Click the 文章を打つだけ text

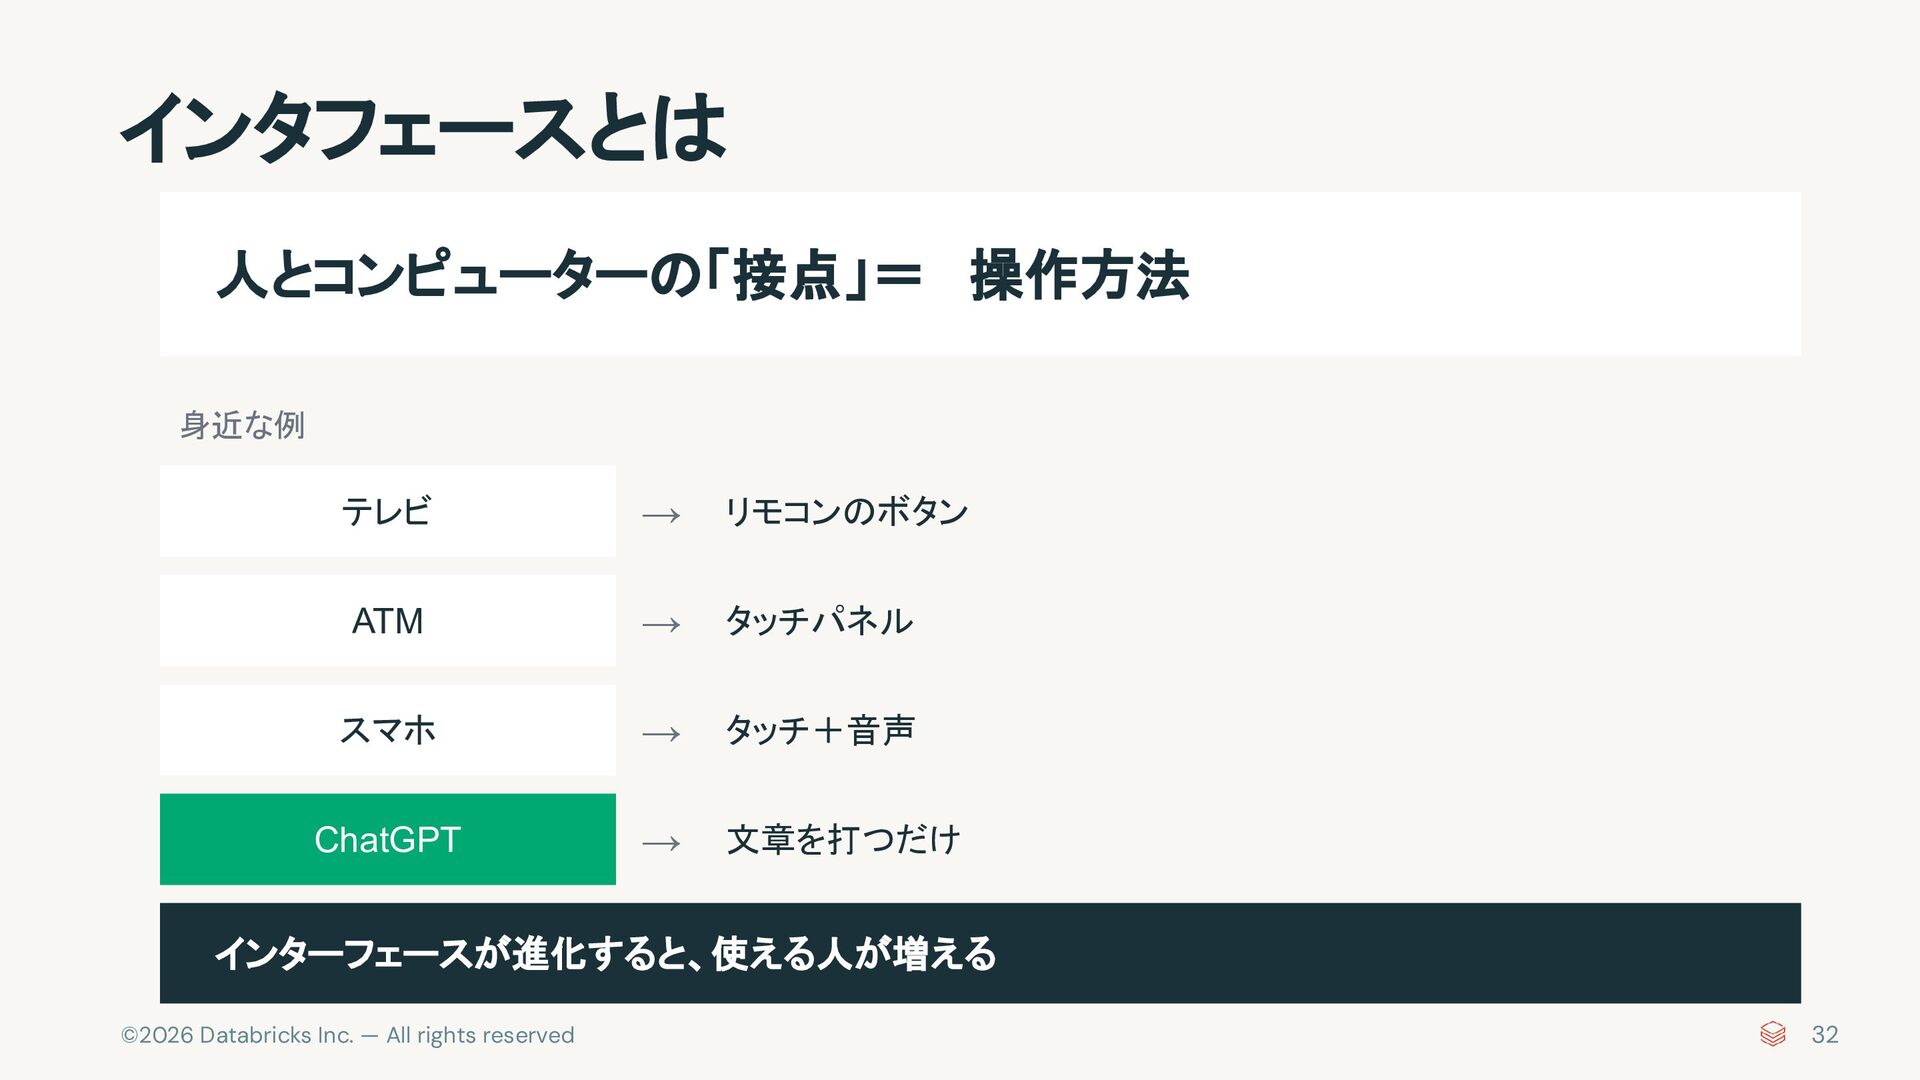tap(843, 839)
